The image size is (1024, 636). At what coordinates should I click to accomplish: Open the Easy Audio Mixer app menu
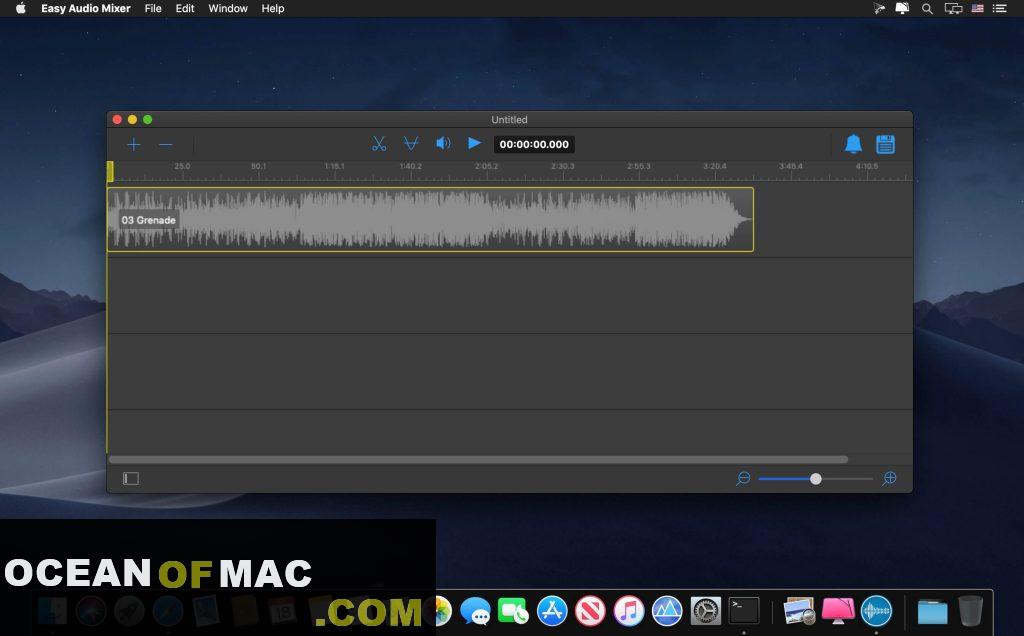[86, 8]
